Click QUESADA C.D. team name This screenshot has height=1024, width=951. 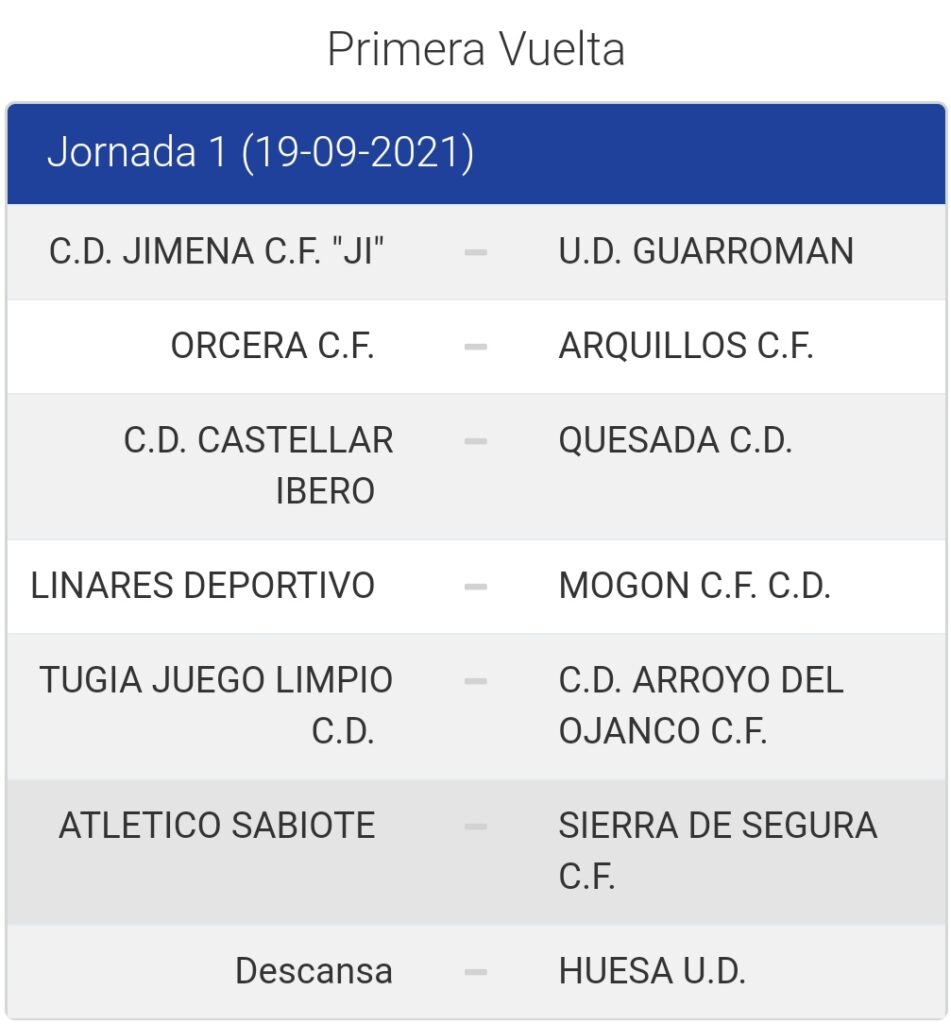pos(675,440)
